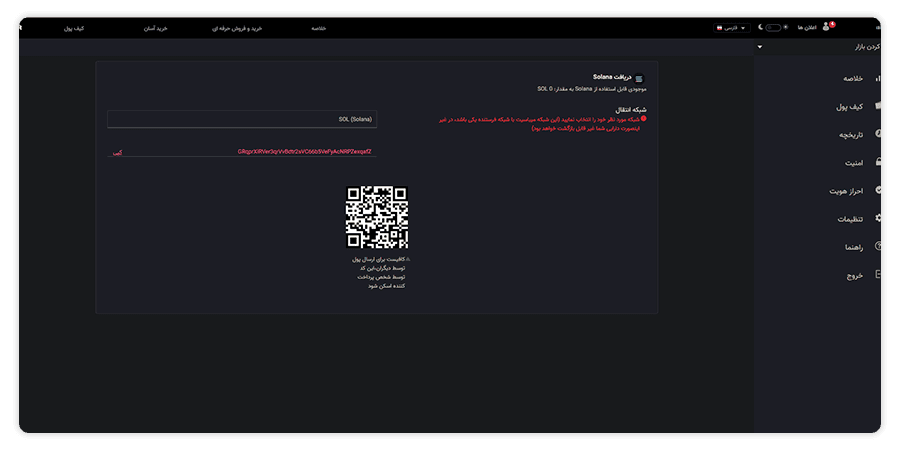Click the help question-mark icon in sidebar
The image size is (900, 450).
878,246
